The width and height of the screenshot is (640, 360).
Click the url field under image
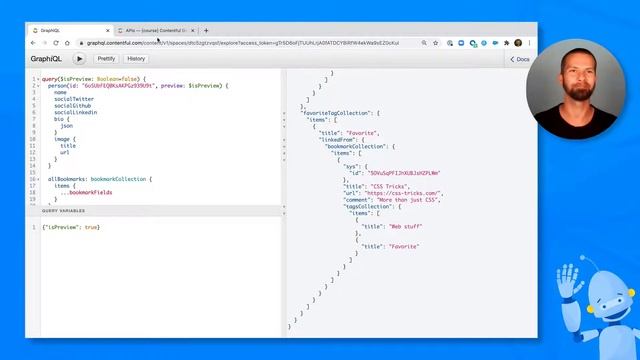click(64, 152)
